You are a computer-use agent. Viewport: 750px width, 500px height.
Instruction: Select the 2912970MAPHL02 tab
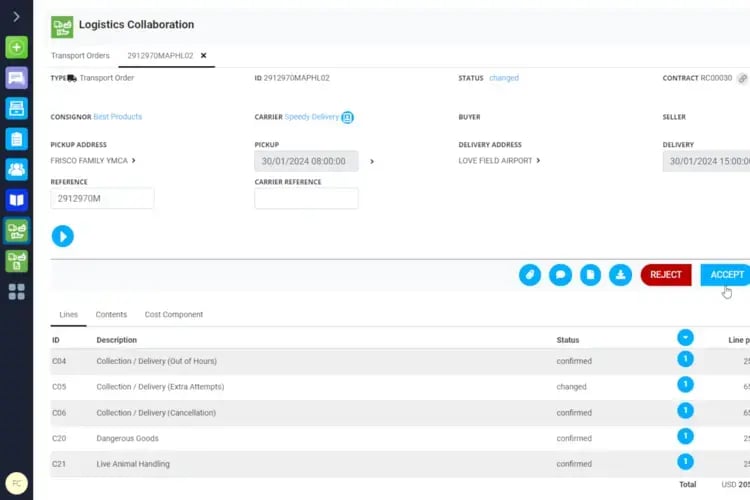tap(160, 56)
